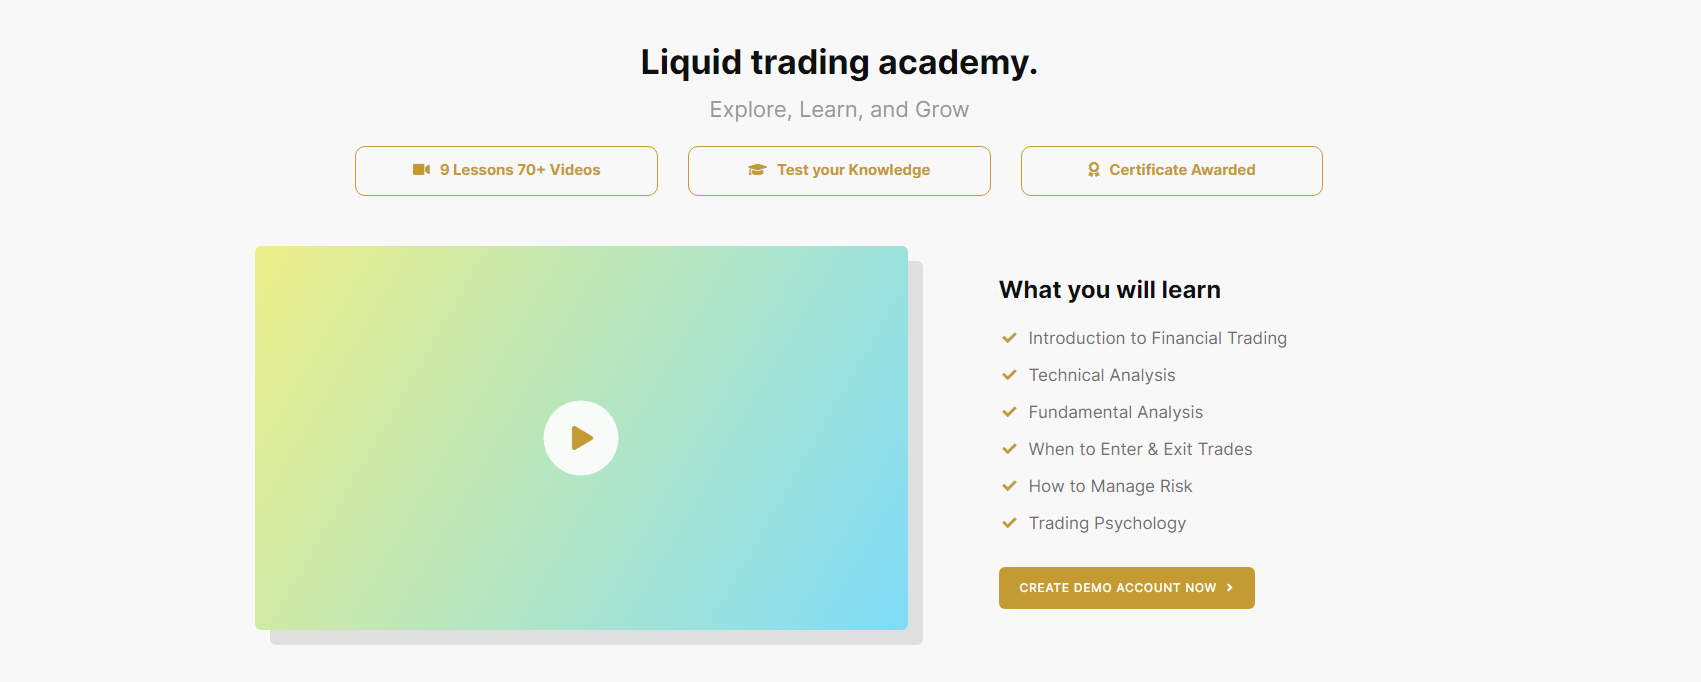Click the checkmark beside Technical Analysis

point(1009,375)
